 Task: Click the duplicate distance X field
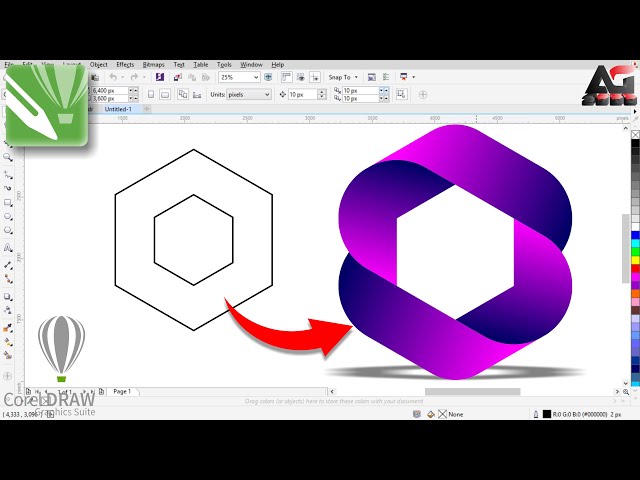click(361, 90)
